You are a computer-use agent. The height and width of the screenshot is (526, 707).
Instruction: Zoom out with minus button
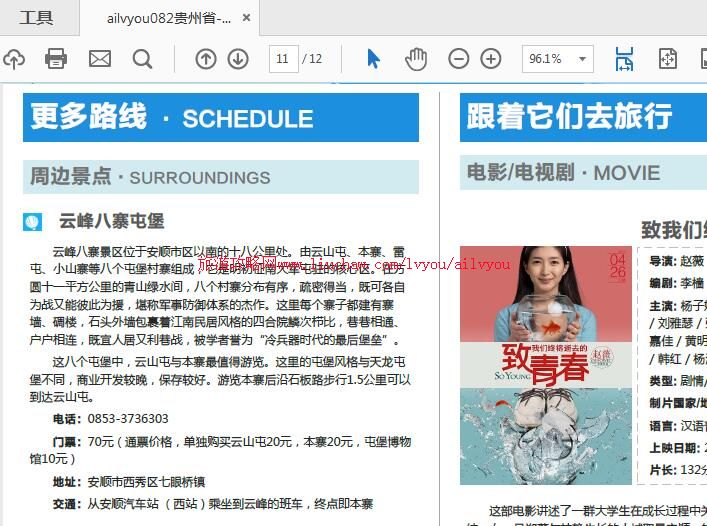[x=459, y=59]
